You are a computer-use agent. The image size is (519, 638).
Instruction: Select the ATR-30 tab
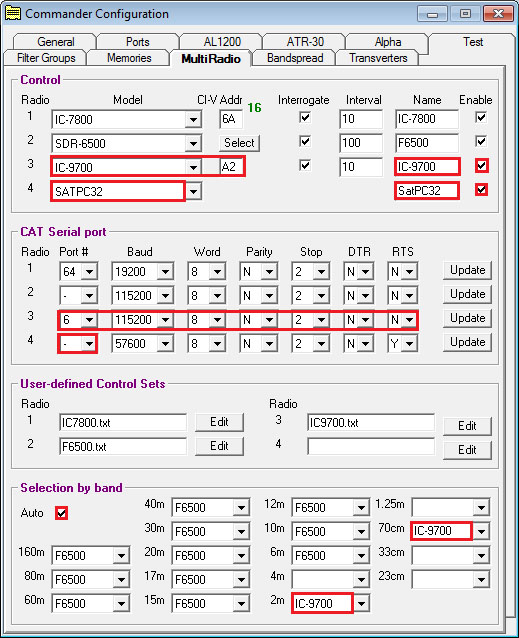click(x=305, y=42)
